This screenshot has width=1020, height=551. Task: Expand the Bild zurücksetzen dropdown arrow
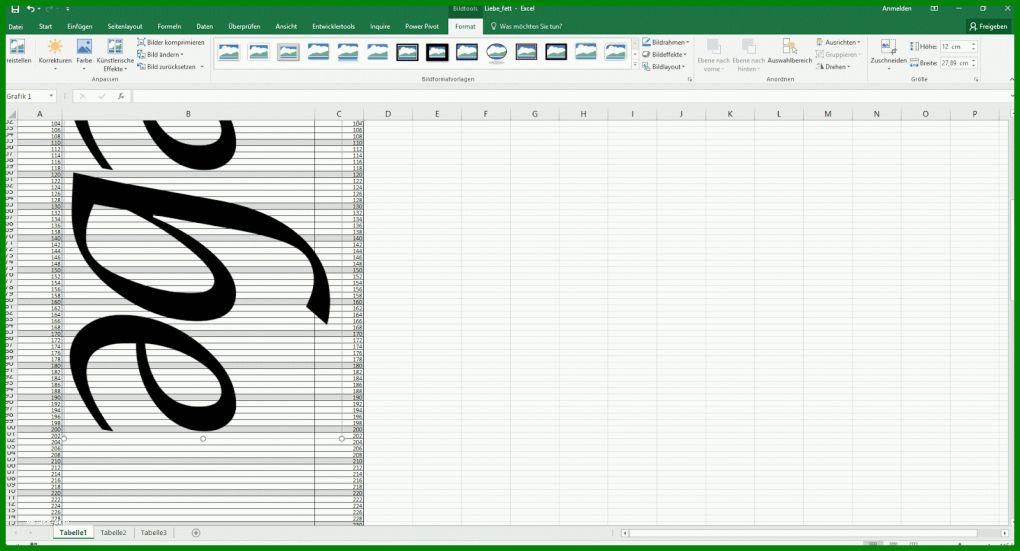coord(202,67)
